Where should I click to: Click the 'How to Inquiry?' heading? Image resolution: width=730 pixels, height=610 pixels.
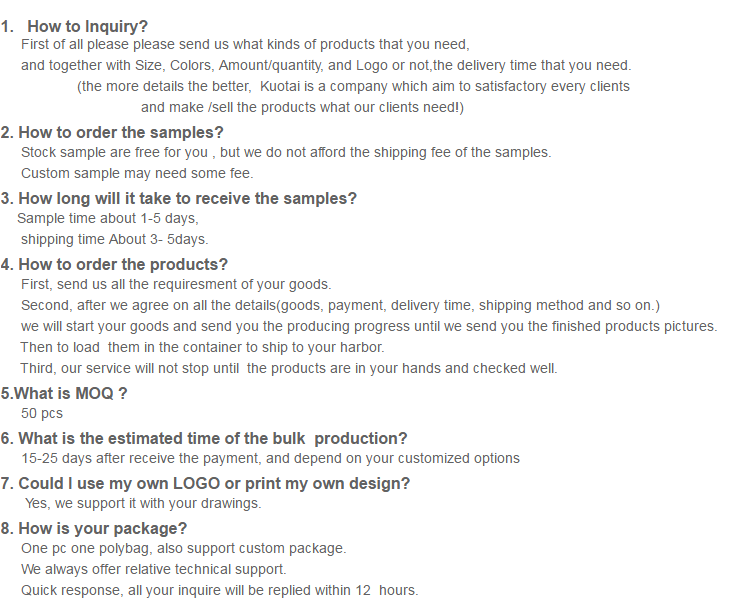click(x=86, y=26)
